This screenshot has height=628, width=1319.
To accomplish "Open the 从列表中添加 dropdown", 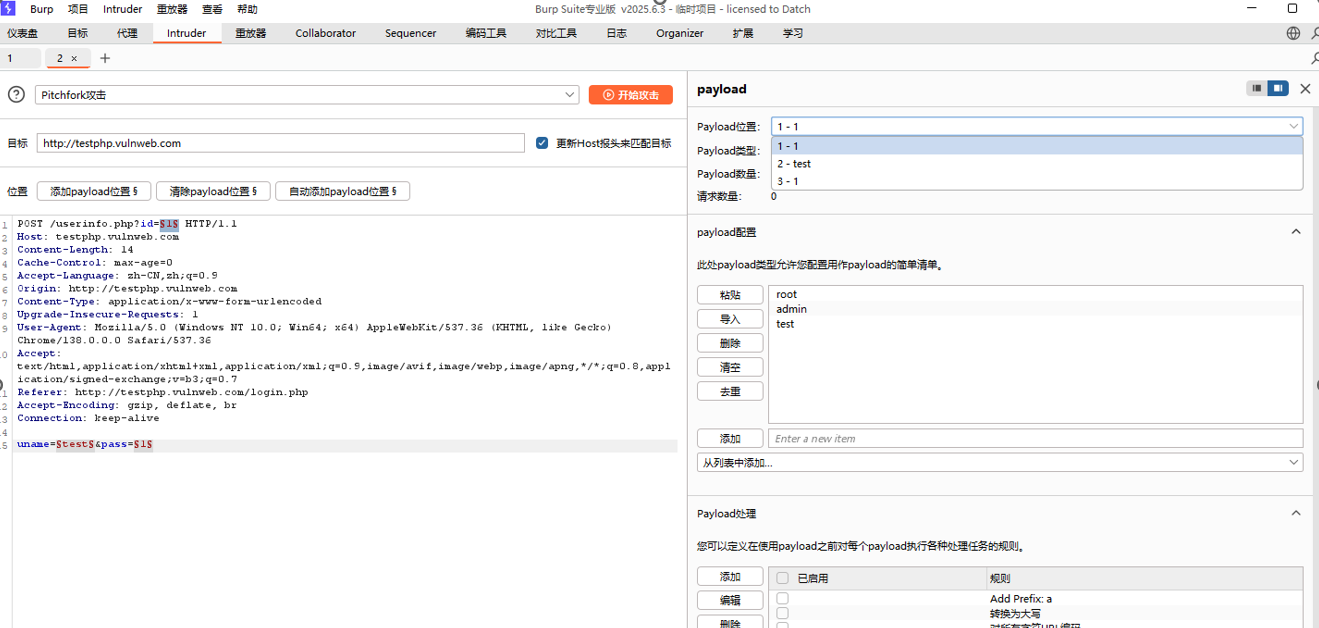I will [1000, 463].
